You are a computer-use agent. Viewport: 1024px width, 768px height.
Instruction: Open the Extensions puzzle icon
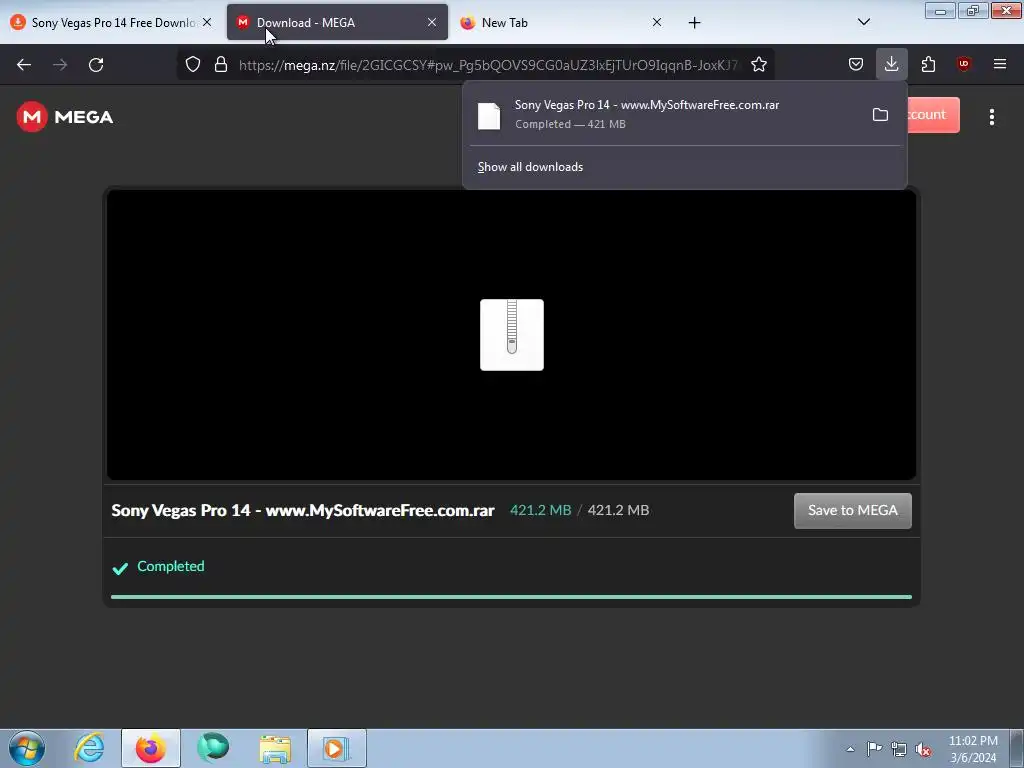[x=928, y=65]
